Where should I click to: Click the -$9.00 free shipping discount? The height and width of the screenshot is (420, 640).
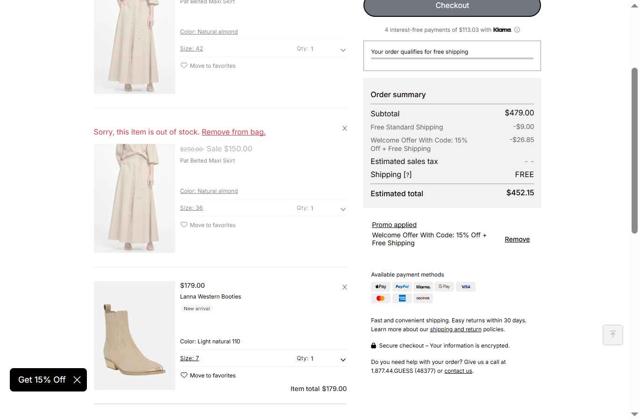[524, 127]
